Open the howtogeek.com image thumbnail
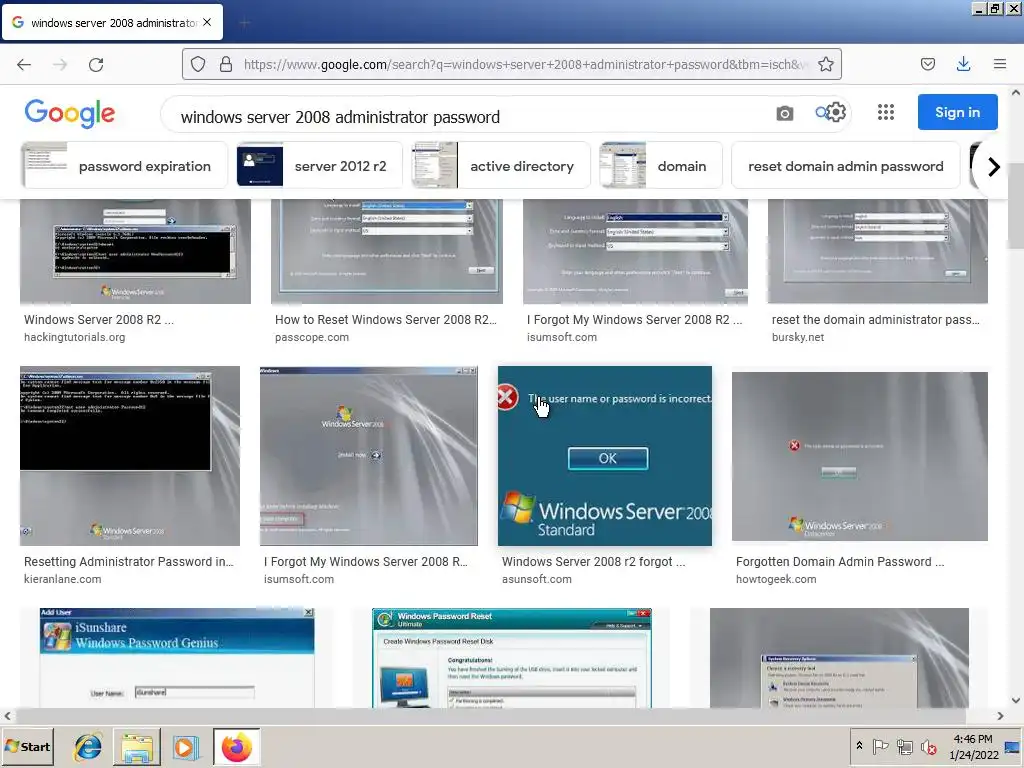 [859, 456]
